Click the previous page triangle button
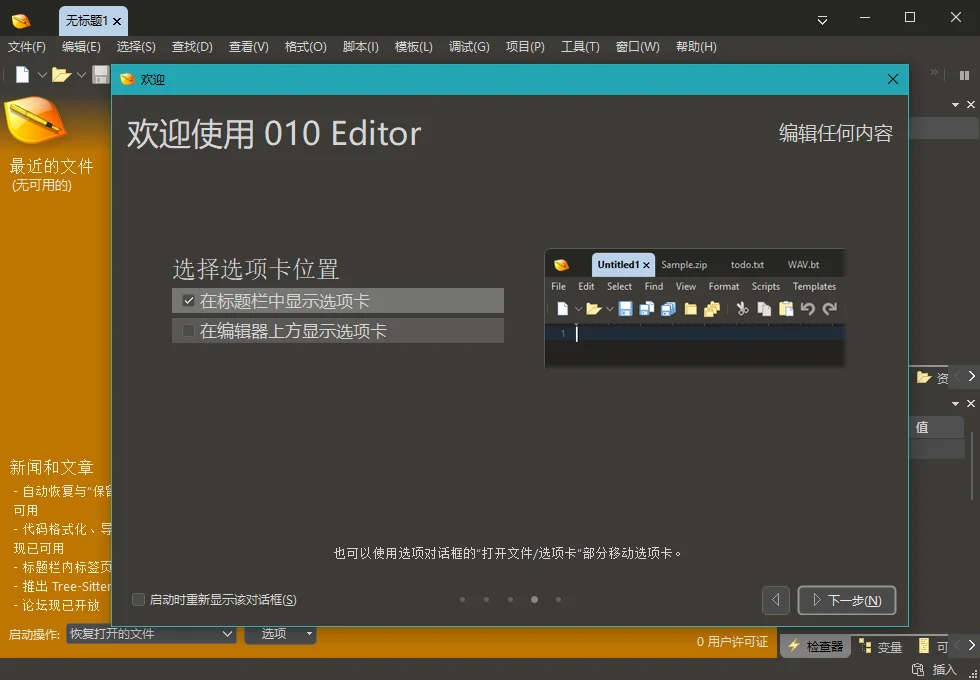This screenshot has height=680, width=980. pyautogui.click(x=776, y=600)
